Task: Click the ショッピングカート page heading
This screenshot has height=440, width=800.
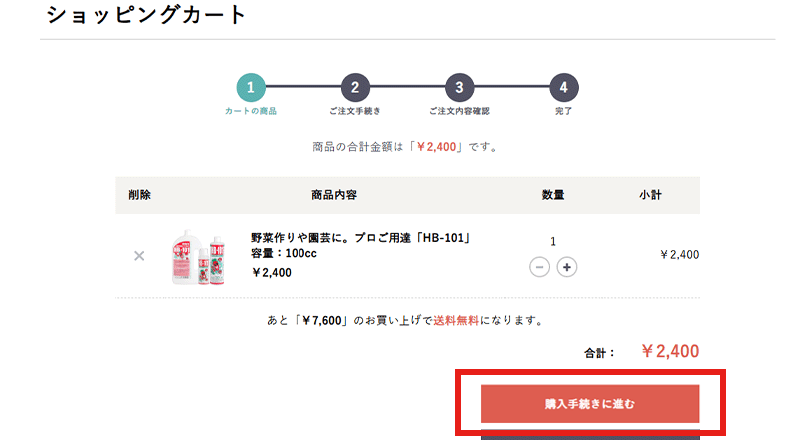Action: point(146,16)
